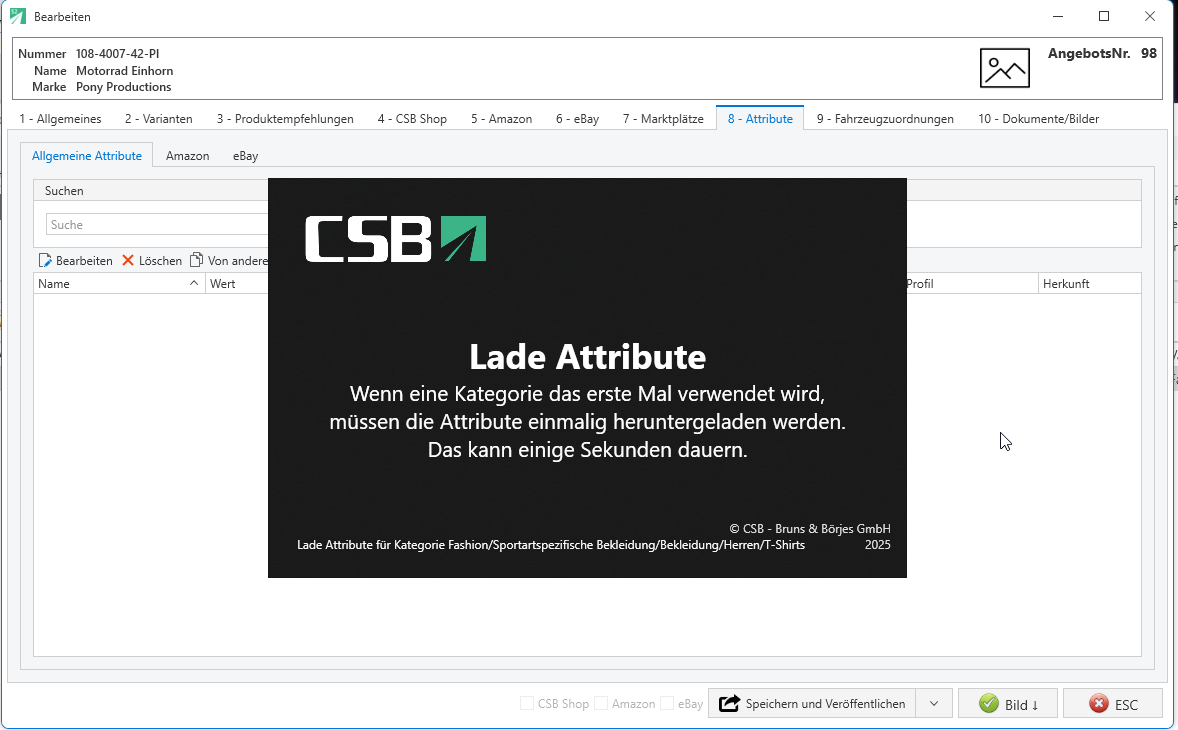
Task: Click the AngebotsNr. value 98
Action: coord(1149,53)
